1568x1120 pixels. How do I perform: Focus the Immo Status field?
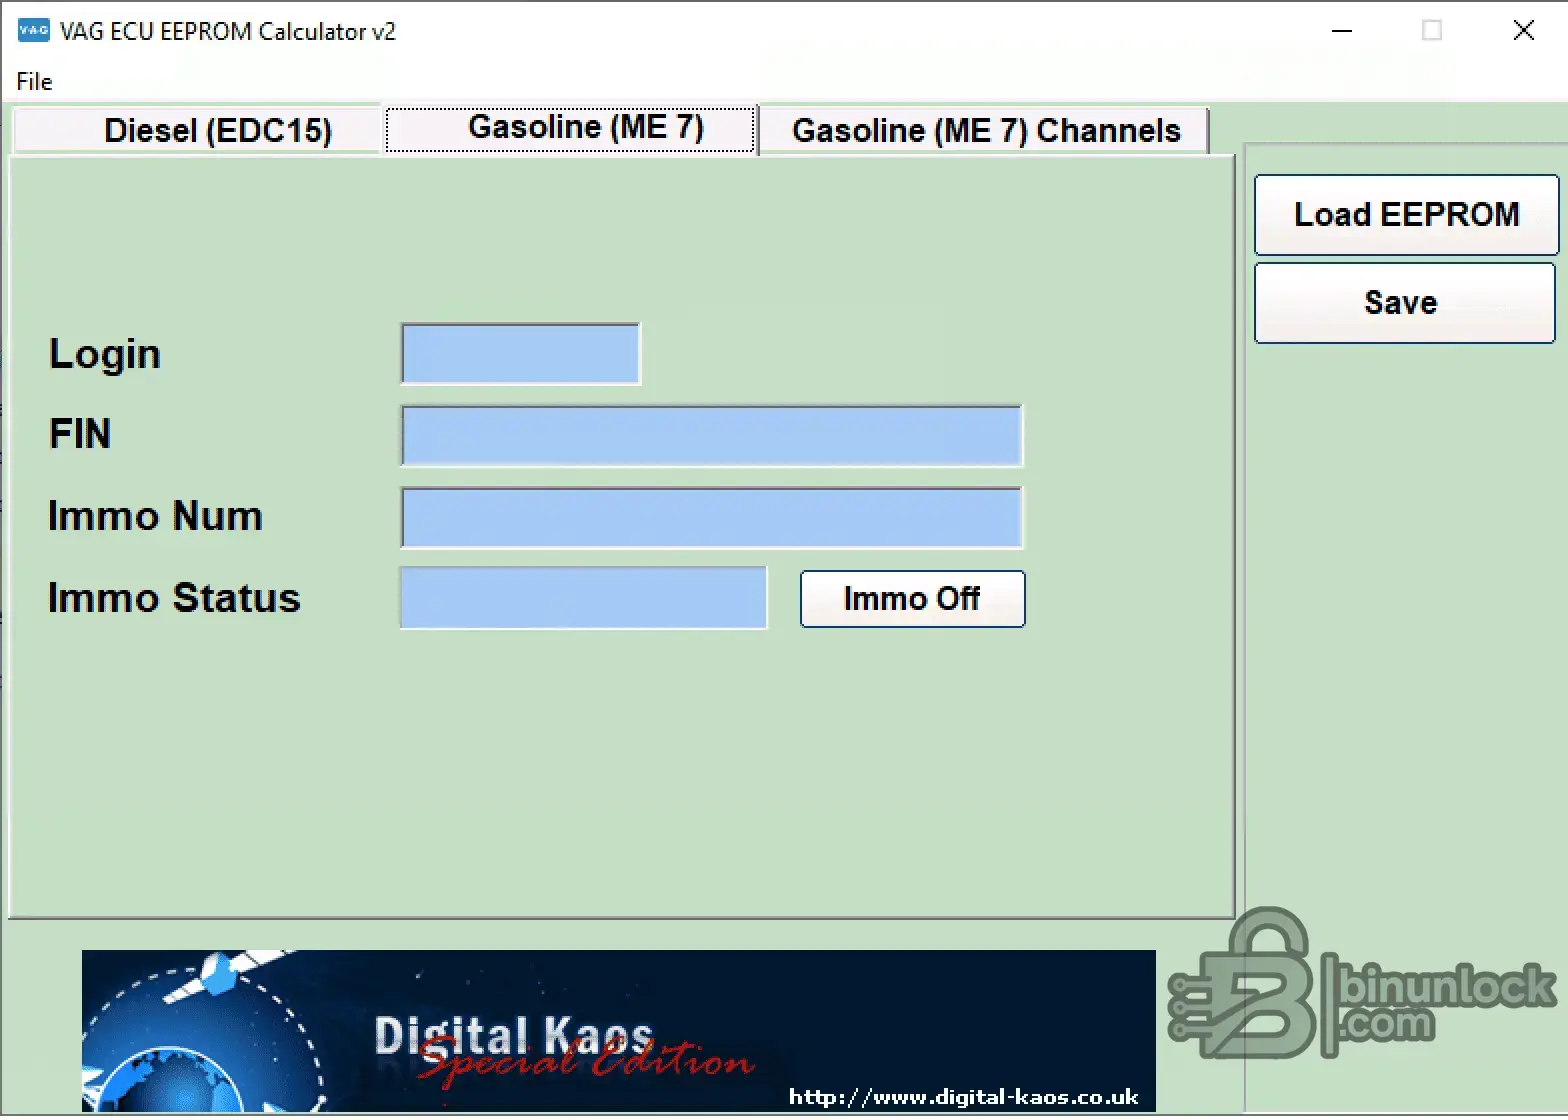pyautogui.click(x=583, y=597)
